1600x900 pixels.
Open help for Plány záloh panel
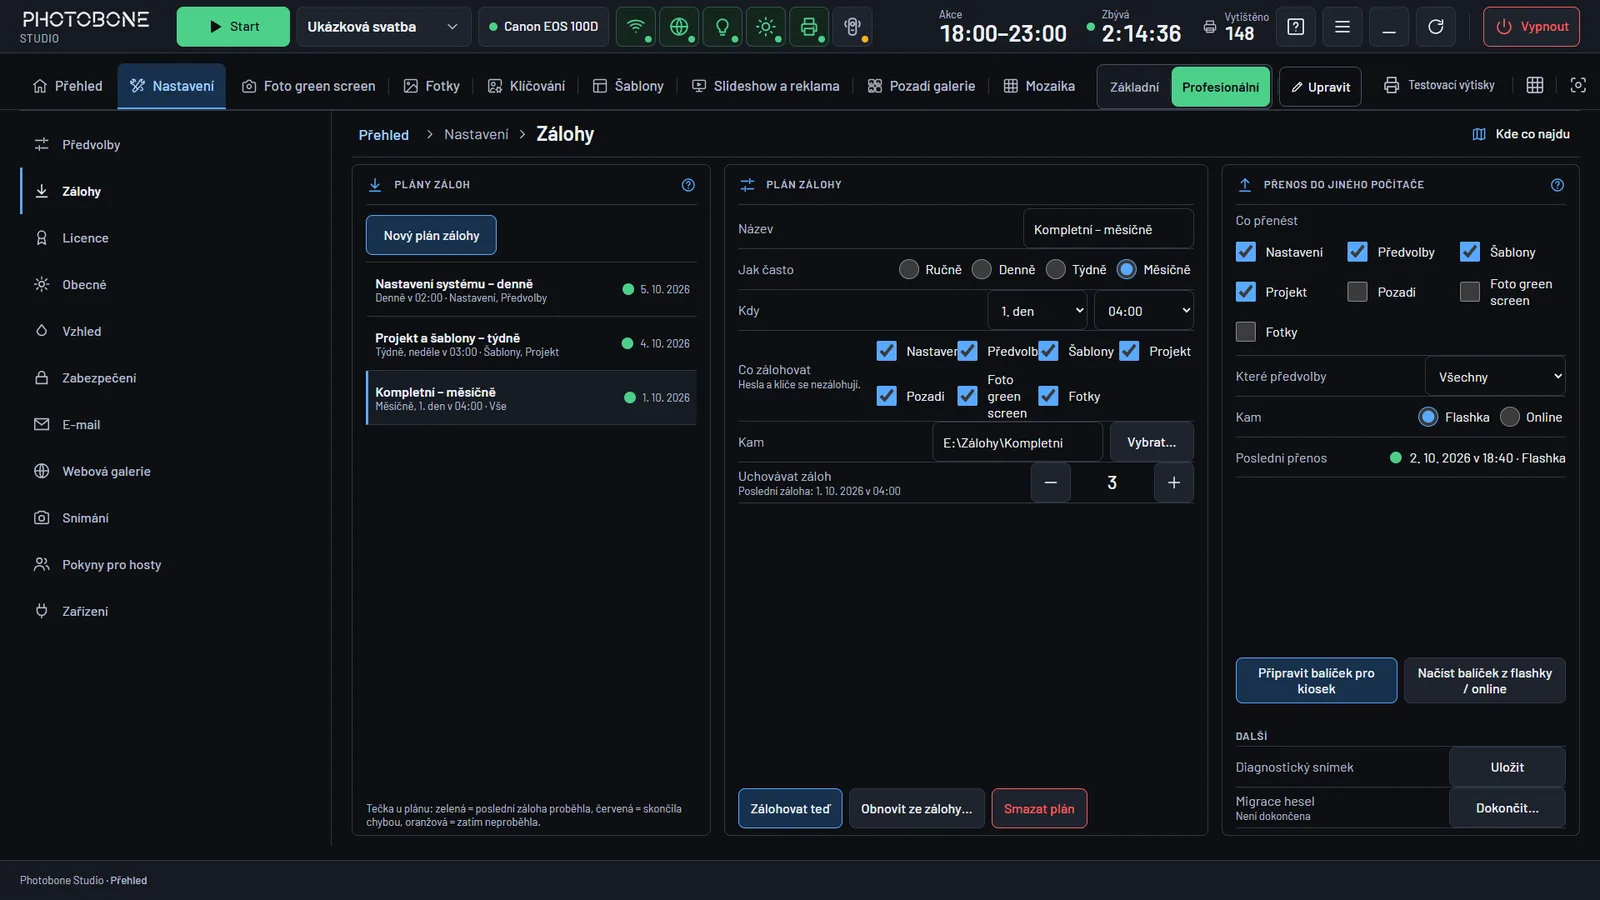[x=688, y=185]
